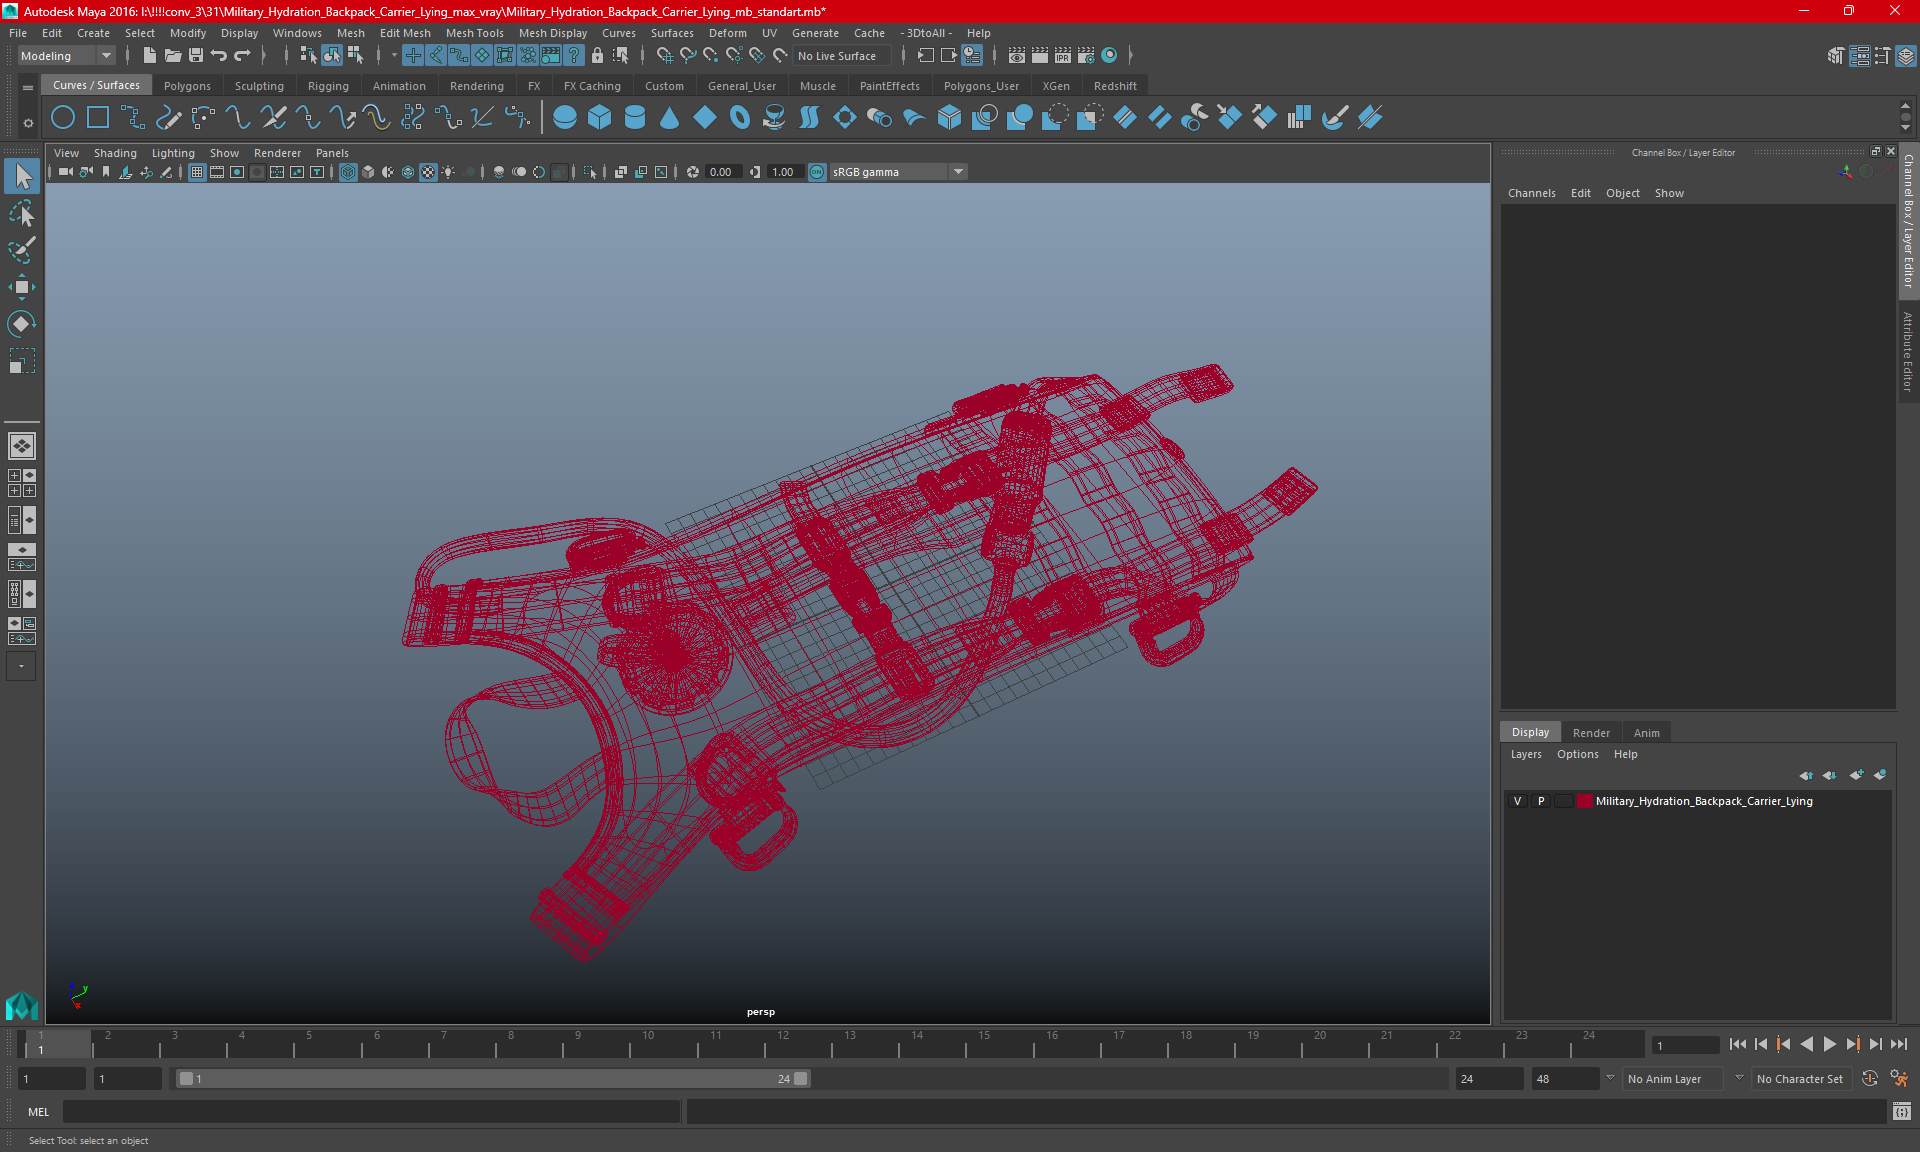Open the Lighting viewport menu
The height and width of the screenshot is (1152, 1920).
click(173, 153)
